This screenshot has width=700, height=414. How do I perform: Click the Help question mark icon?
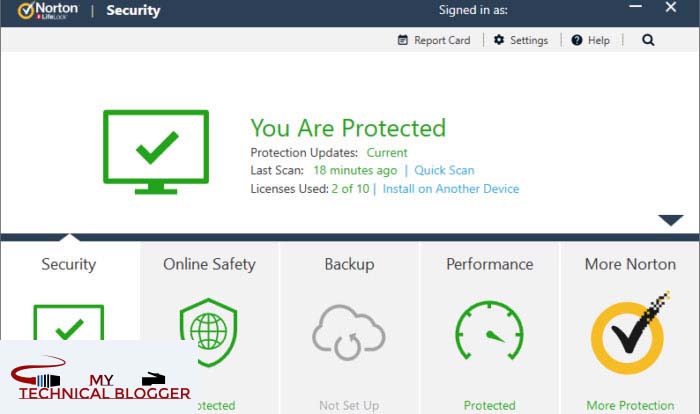577,40
